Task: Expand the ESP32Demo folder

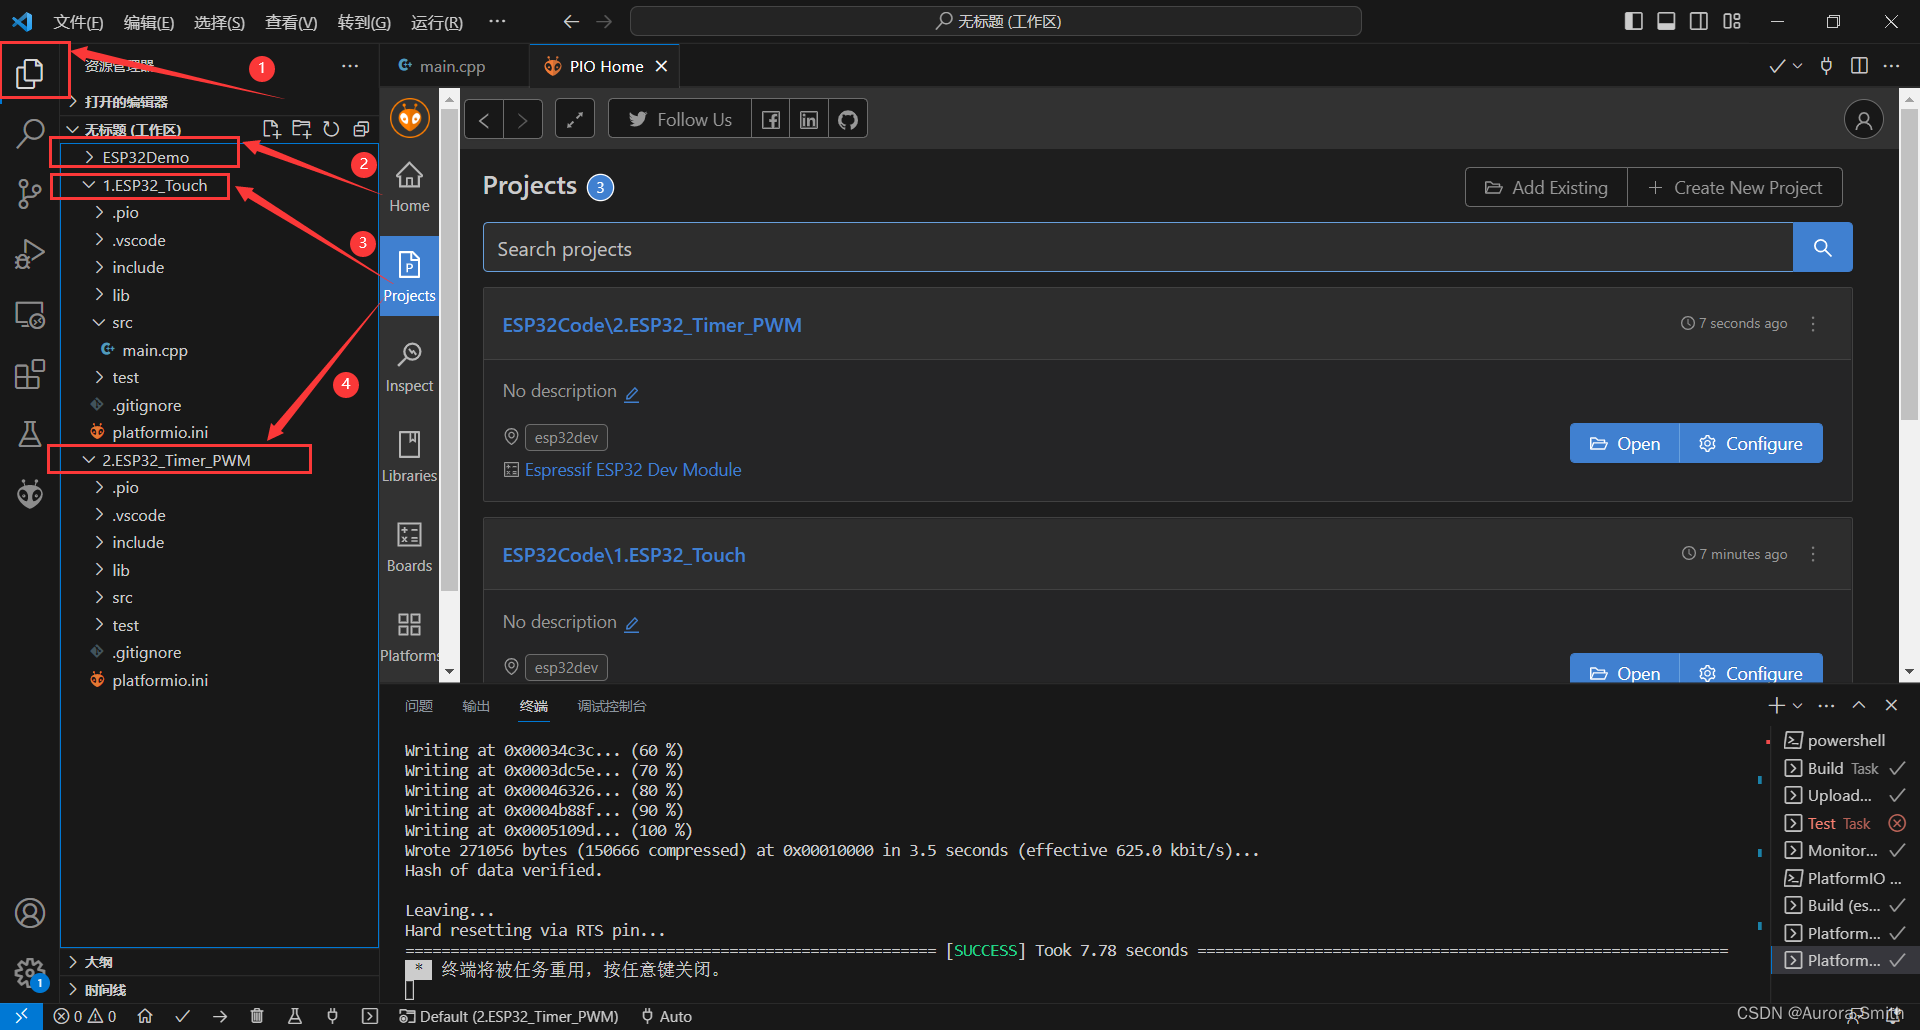Action: 145,157
